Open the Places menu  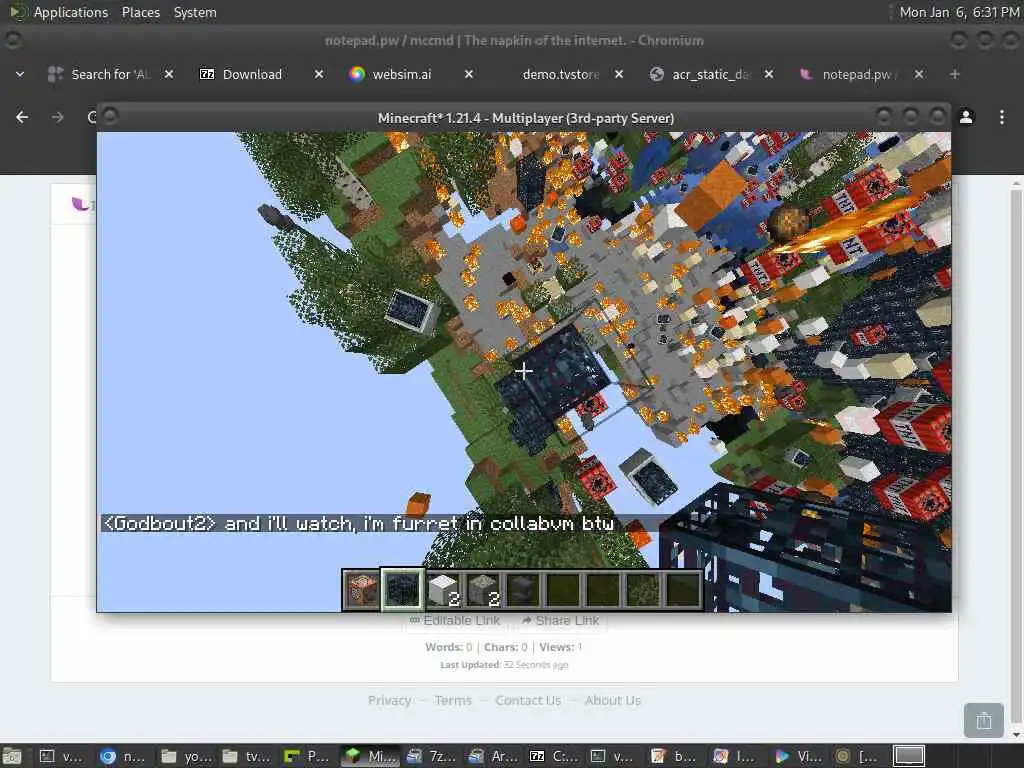[140, 12]
